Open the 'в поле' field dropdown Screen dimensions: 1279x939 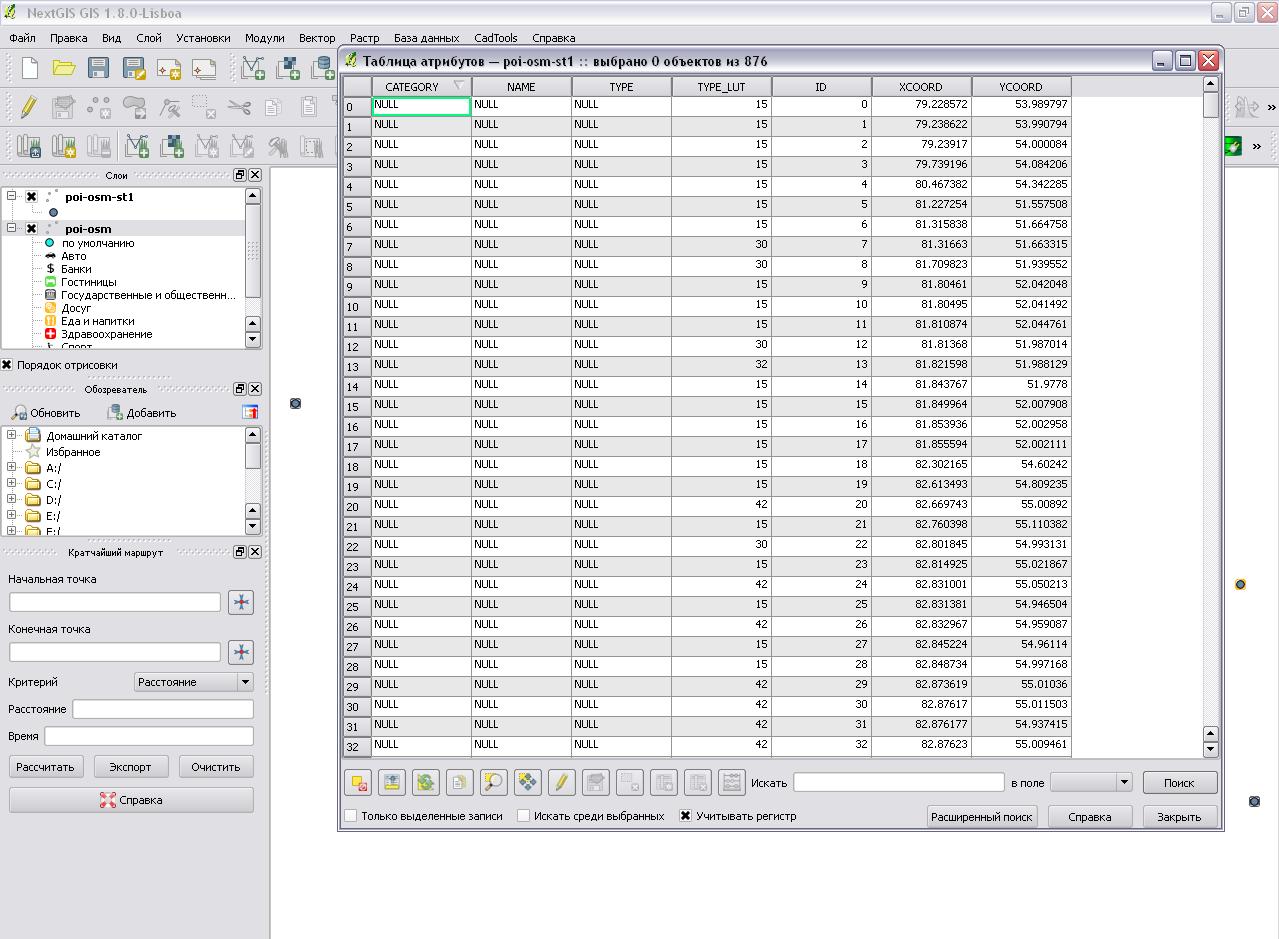tap(1091, 782)
